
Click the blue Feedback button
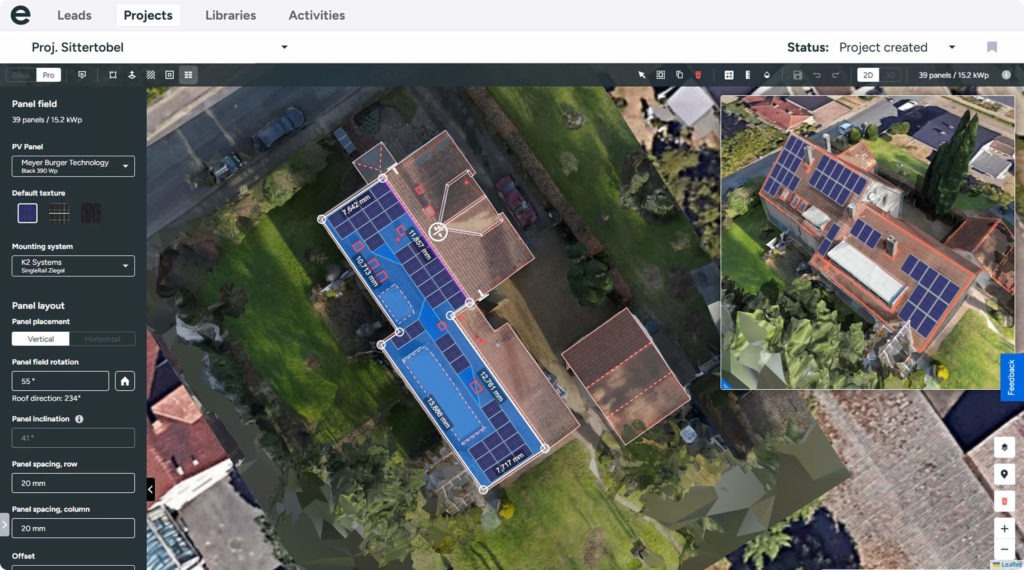pos(1011,377)
